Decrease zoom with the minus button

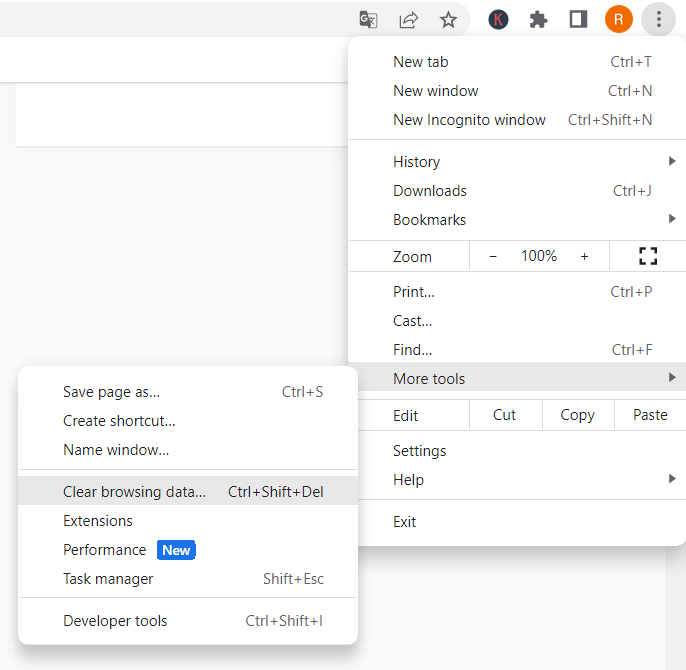(493, 256)
